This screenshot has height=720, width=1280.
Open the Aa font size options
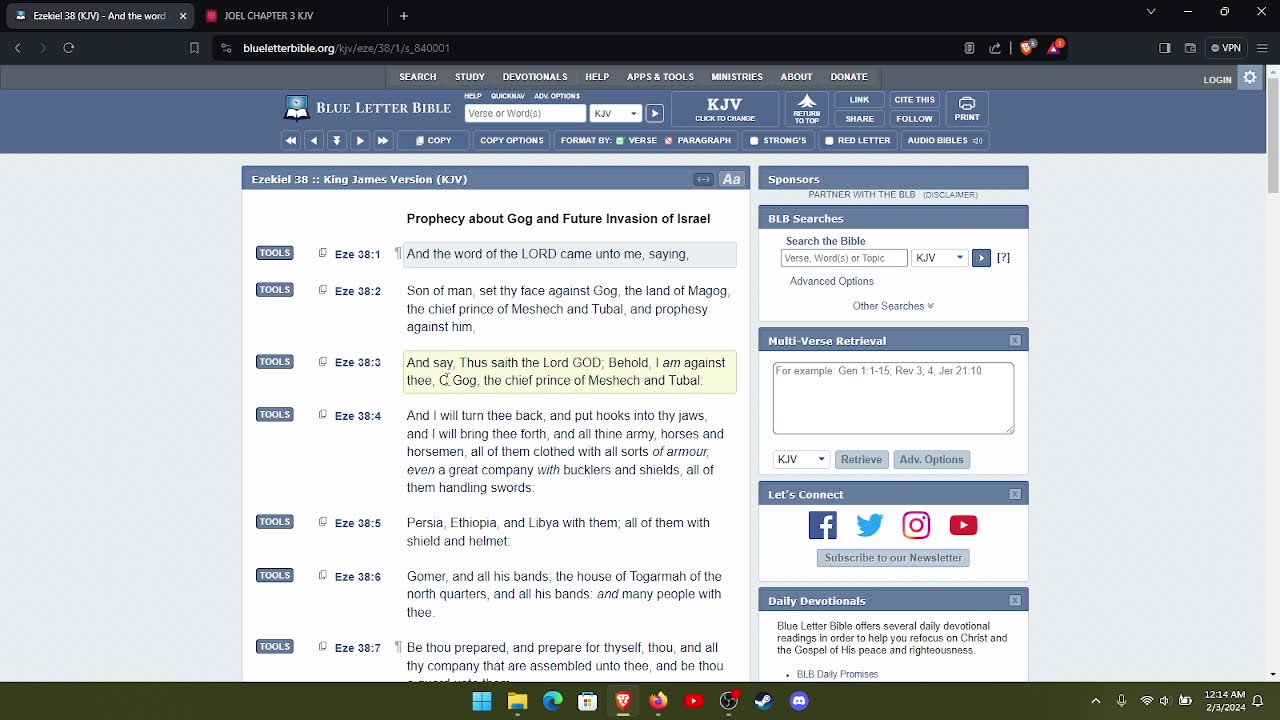pyautogui.click(x=732, y=179)
